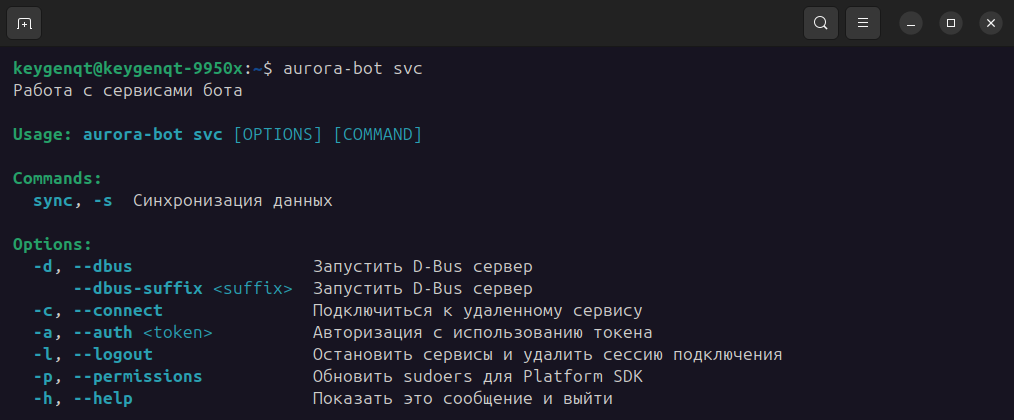
Task: Open a new terminal tab
Action: coord(24,23)
